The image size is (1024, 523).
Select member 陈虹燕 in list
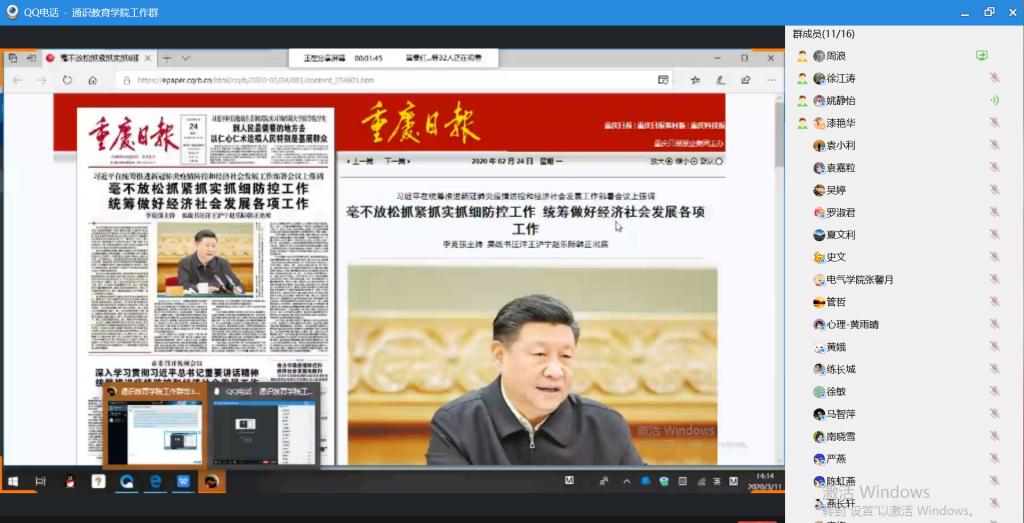coord(841,481)
